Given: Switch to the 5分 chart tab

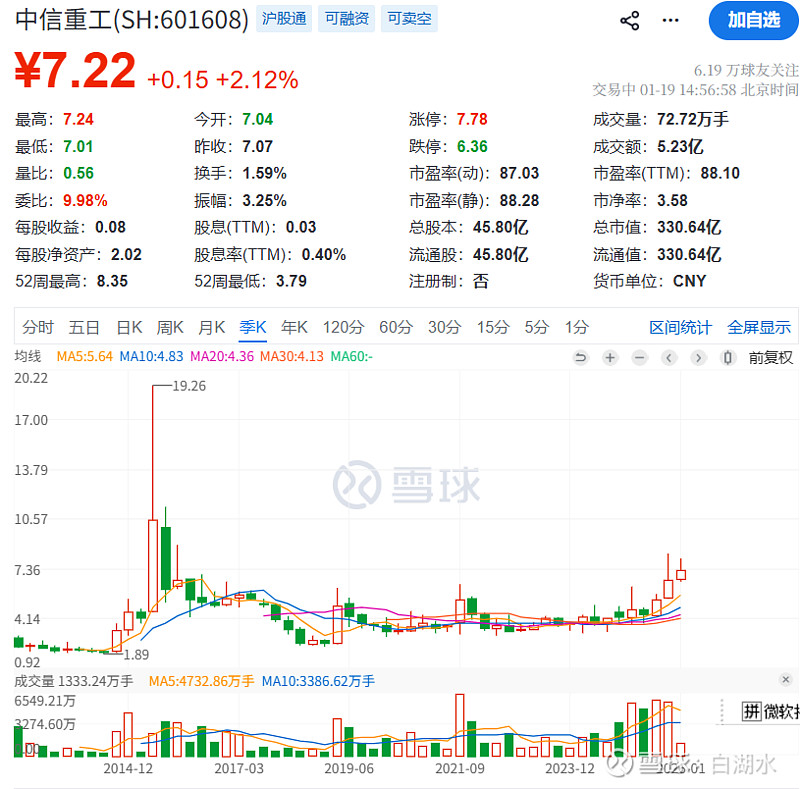Looking at the screenshot, I should (537, 327).
